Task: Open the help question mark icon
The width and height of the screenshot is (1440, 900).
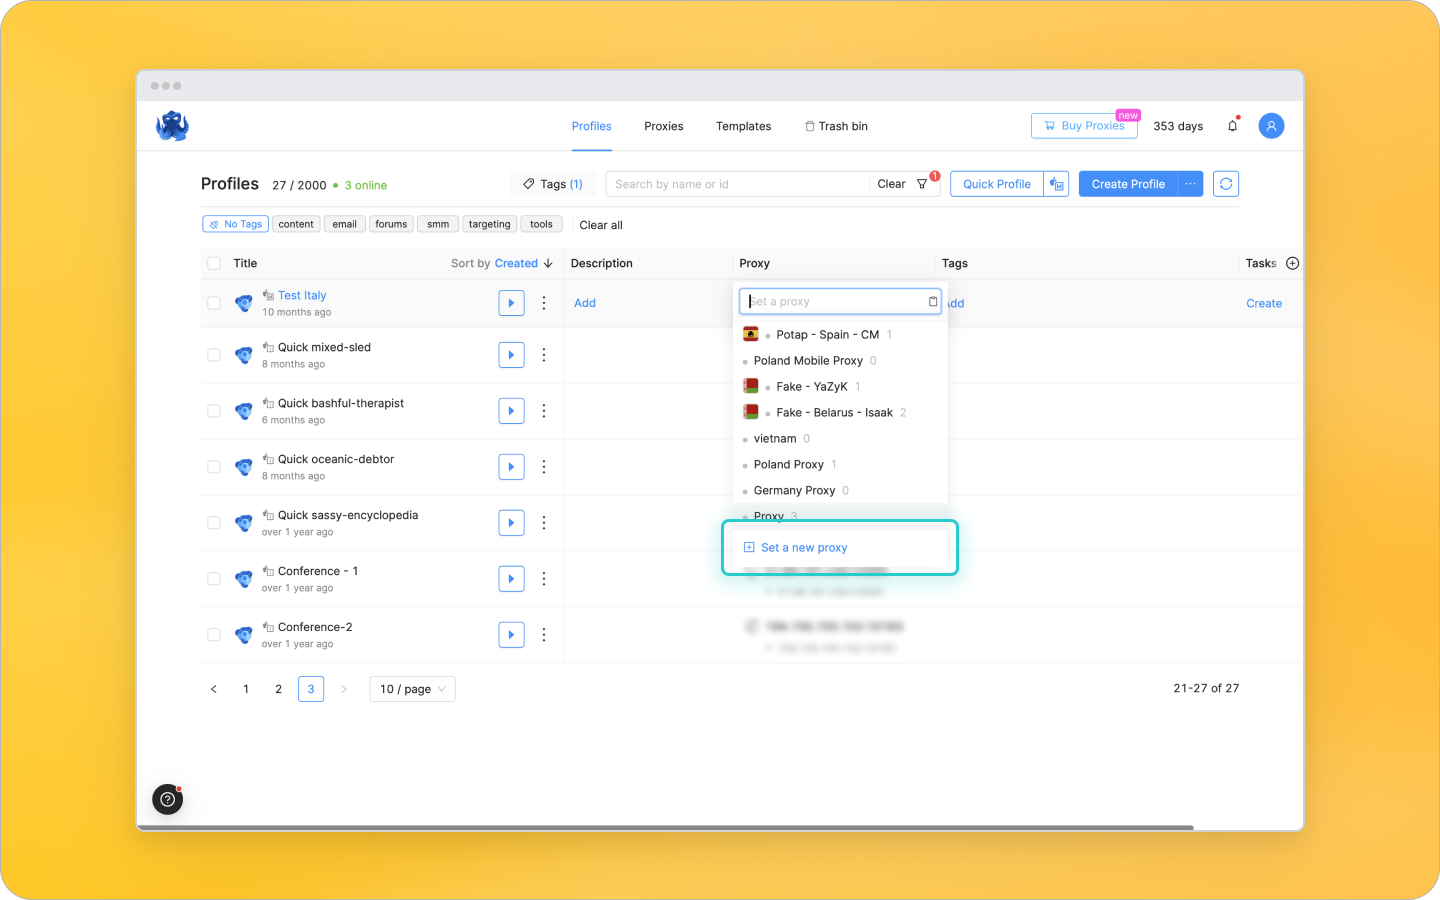Action: (167, 799)
